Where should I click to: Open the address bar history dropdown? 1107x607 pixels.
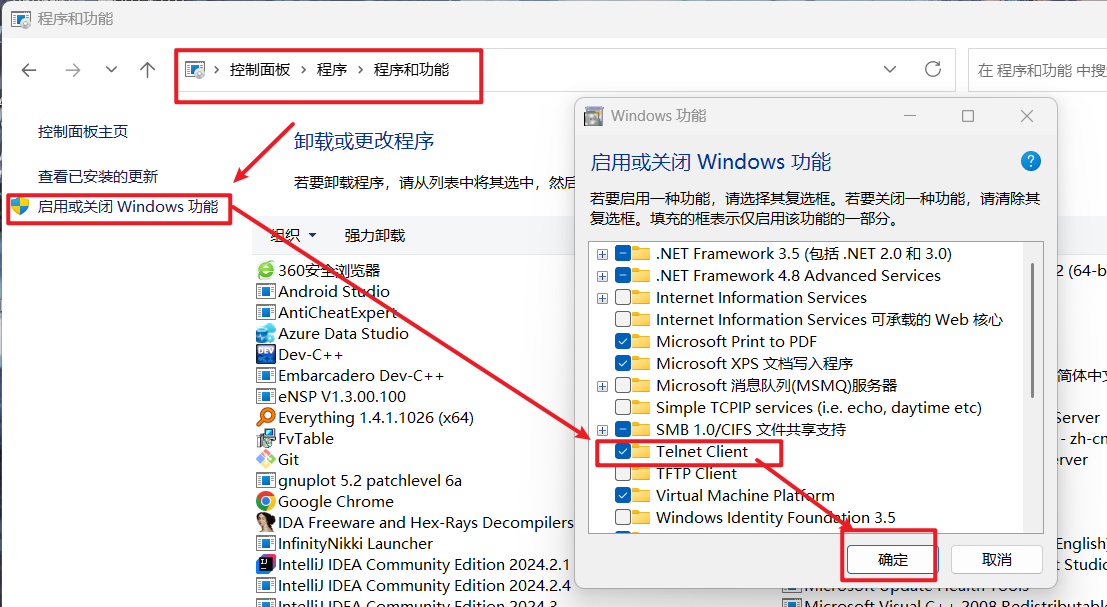point(890,69)
